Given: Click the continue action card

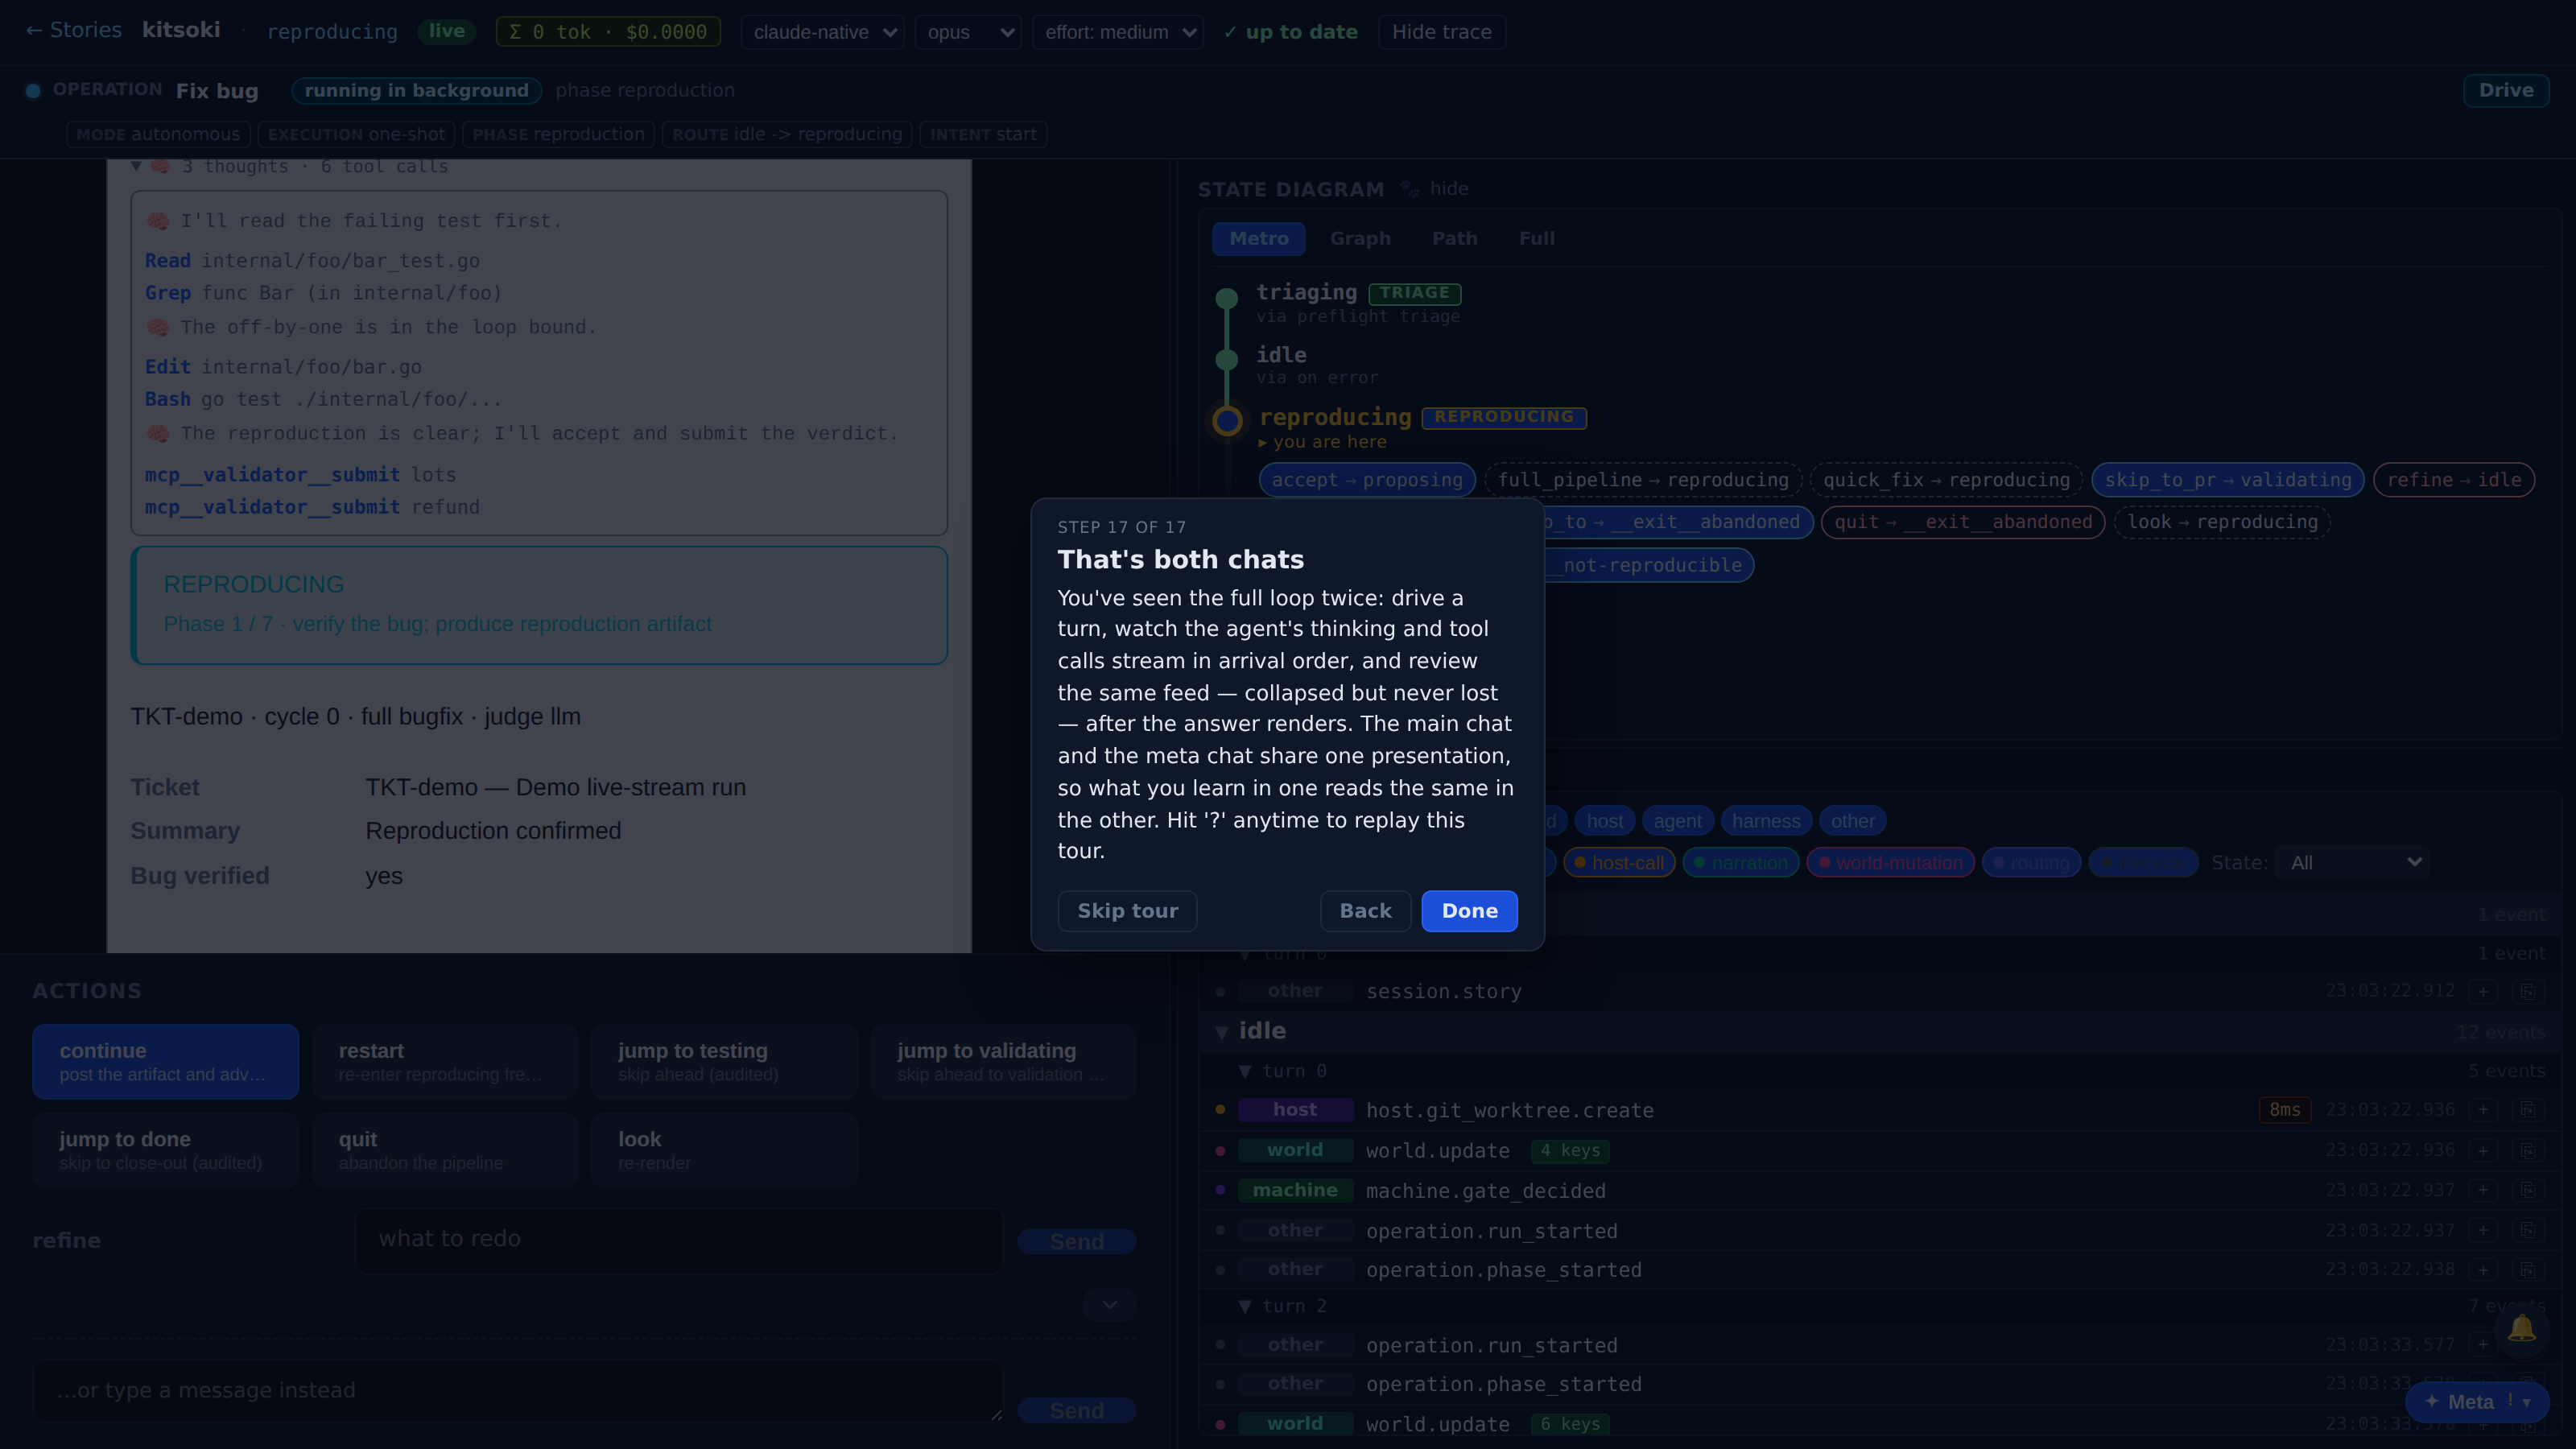Looking at the screenshot, I should pos(166,1061).
